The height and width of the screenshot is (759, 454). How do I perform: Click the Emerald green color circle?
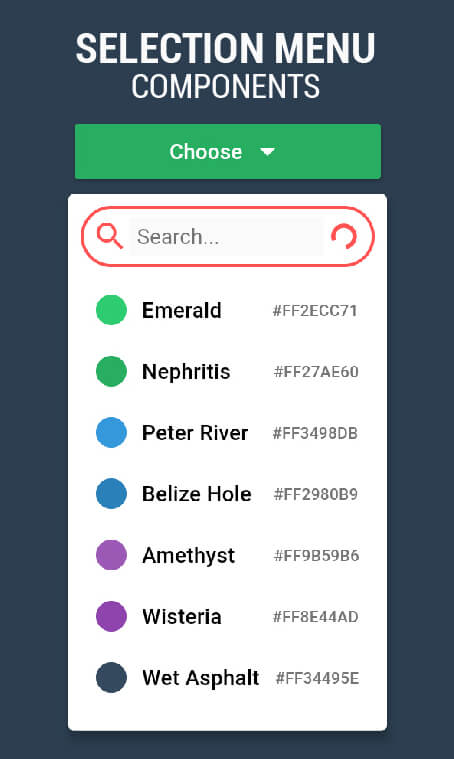[111, 310]
